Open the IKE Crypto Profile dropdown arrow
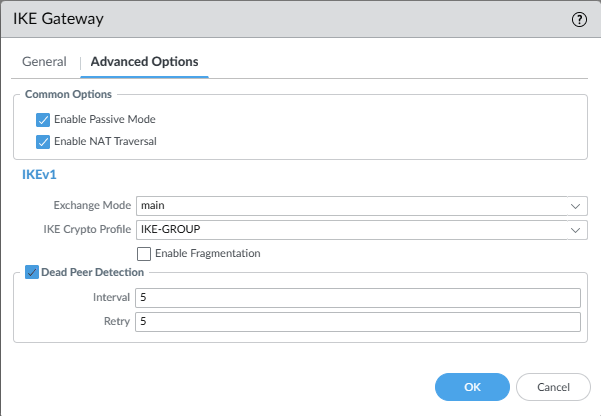 [x=575, y=230]
